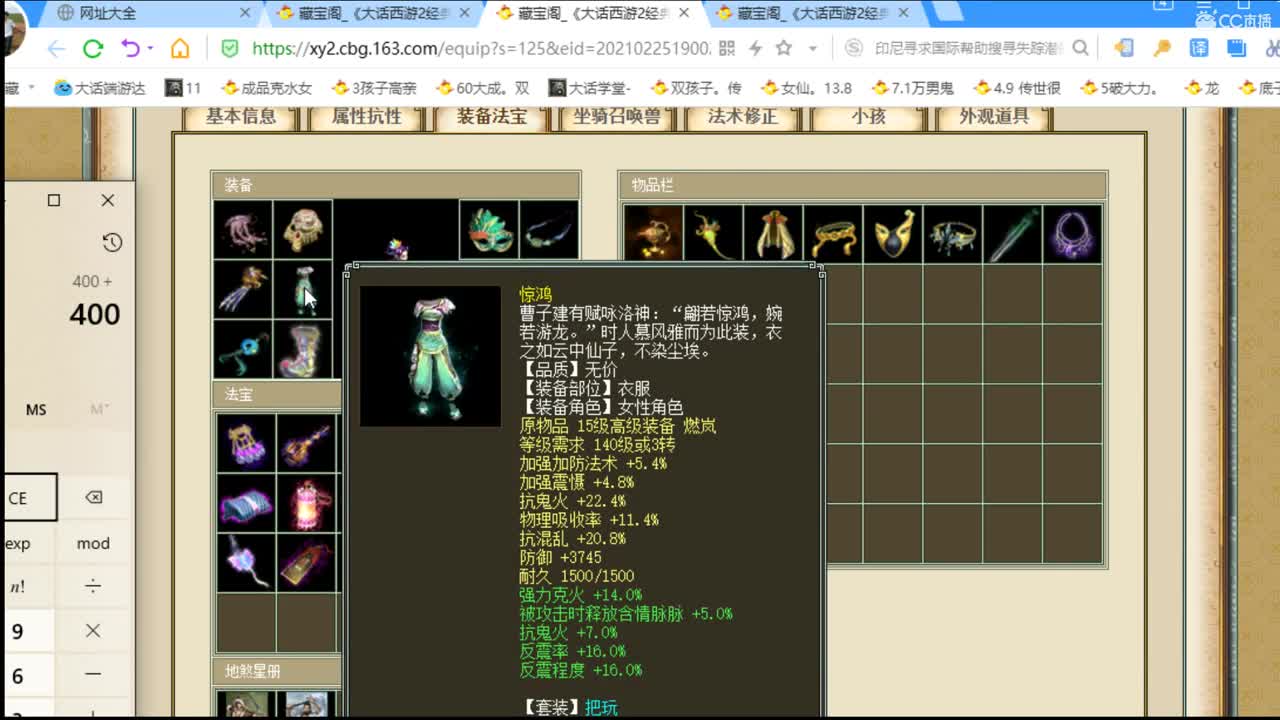The image size is (1280, 720).
Task: Open the purple necklace inventory item
Action: (x=1073, y=234)
